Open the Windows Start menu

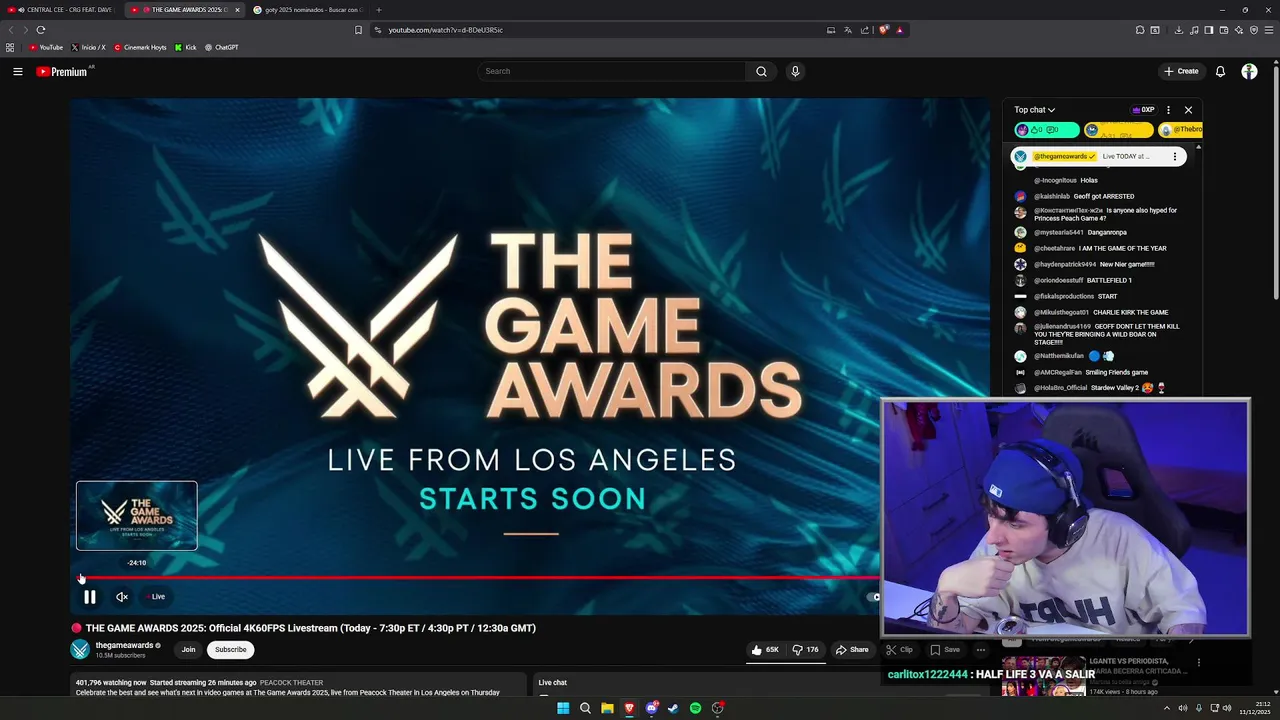(563, 708)
